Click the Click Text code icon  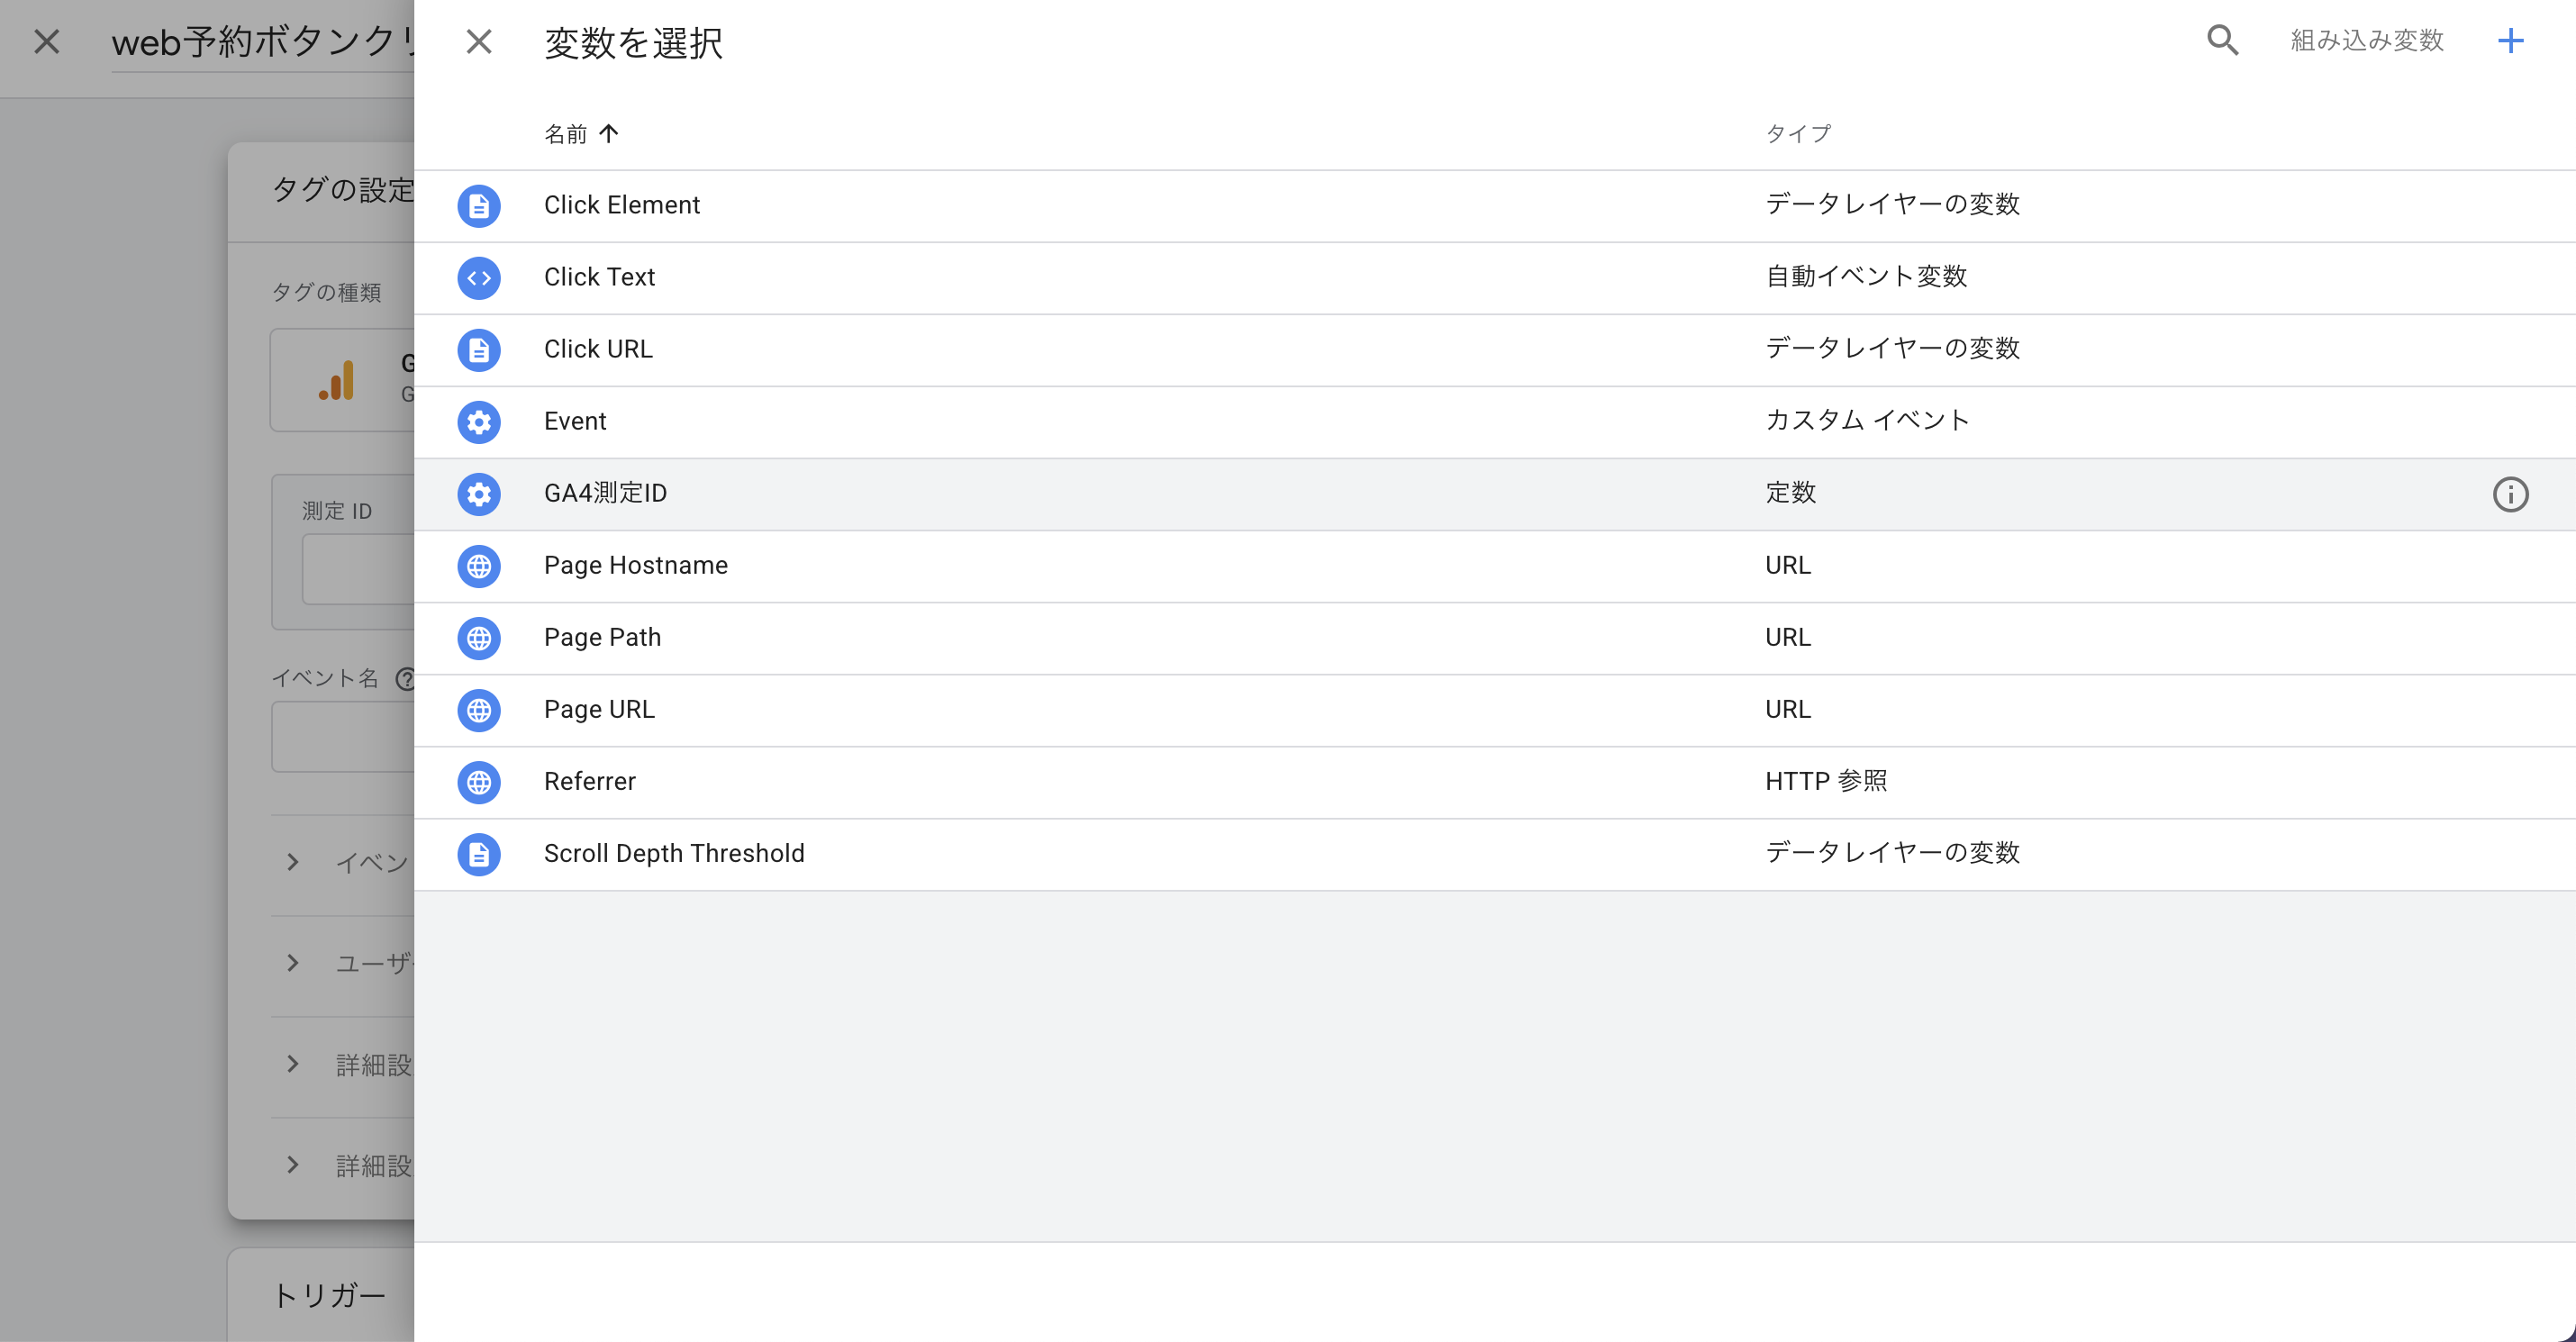[479, 278]
